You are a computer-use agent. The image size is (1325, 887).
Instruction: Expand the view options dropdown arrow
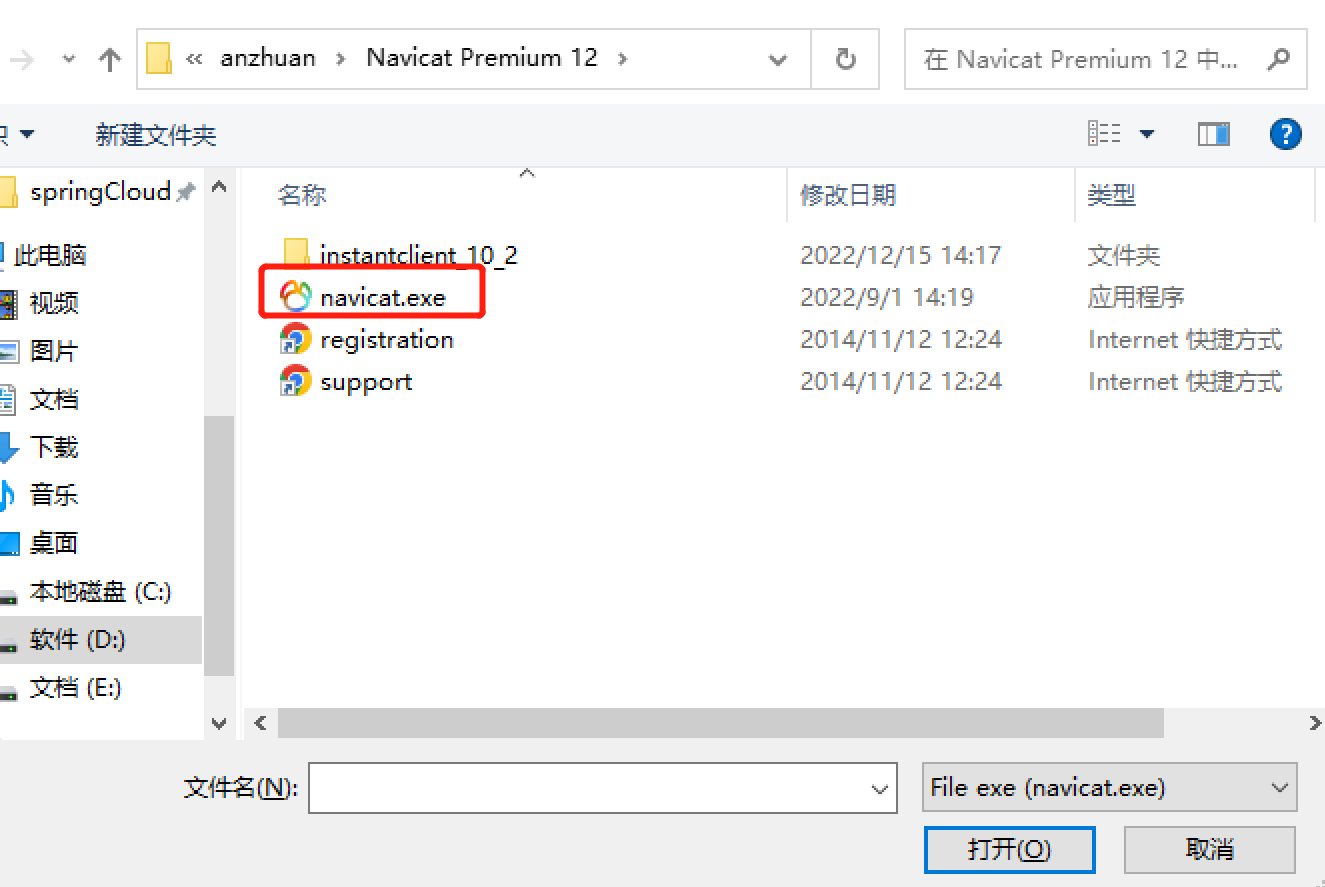click(x=1147, y=134)
